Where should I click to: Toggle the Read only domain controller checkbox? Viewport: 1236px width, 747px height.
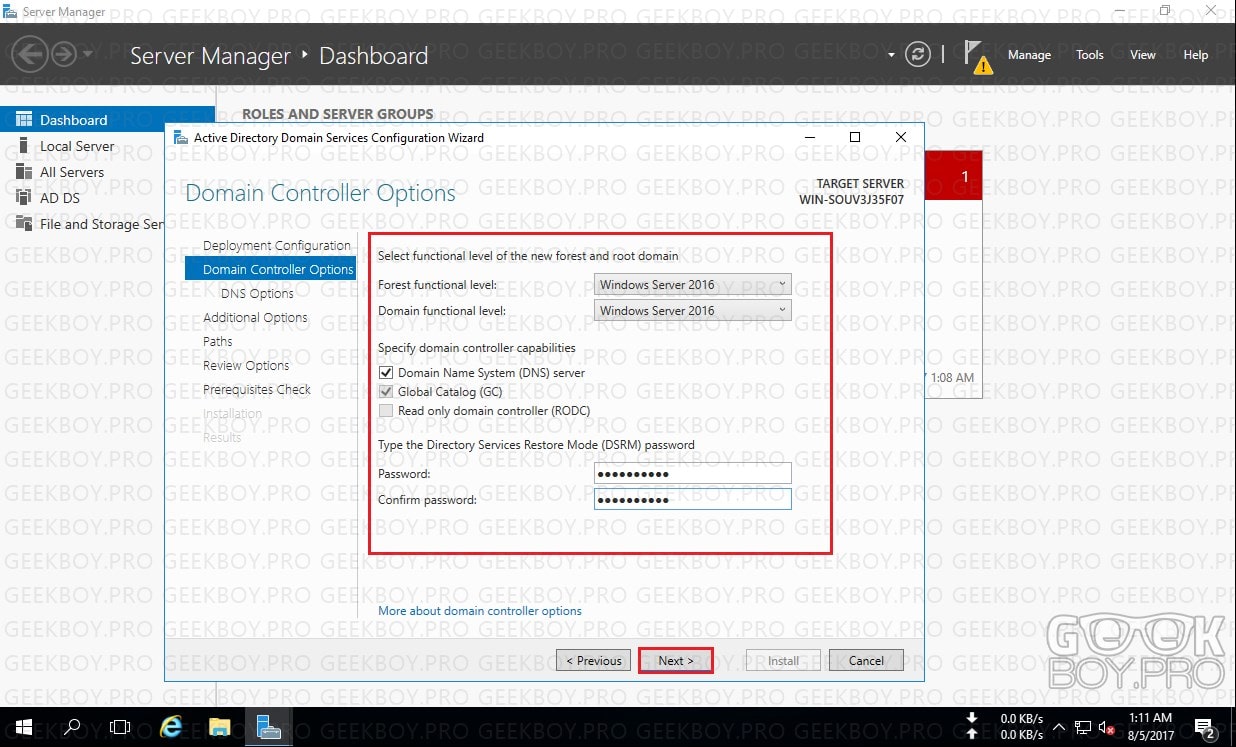386,411
